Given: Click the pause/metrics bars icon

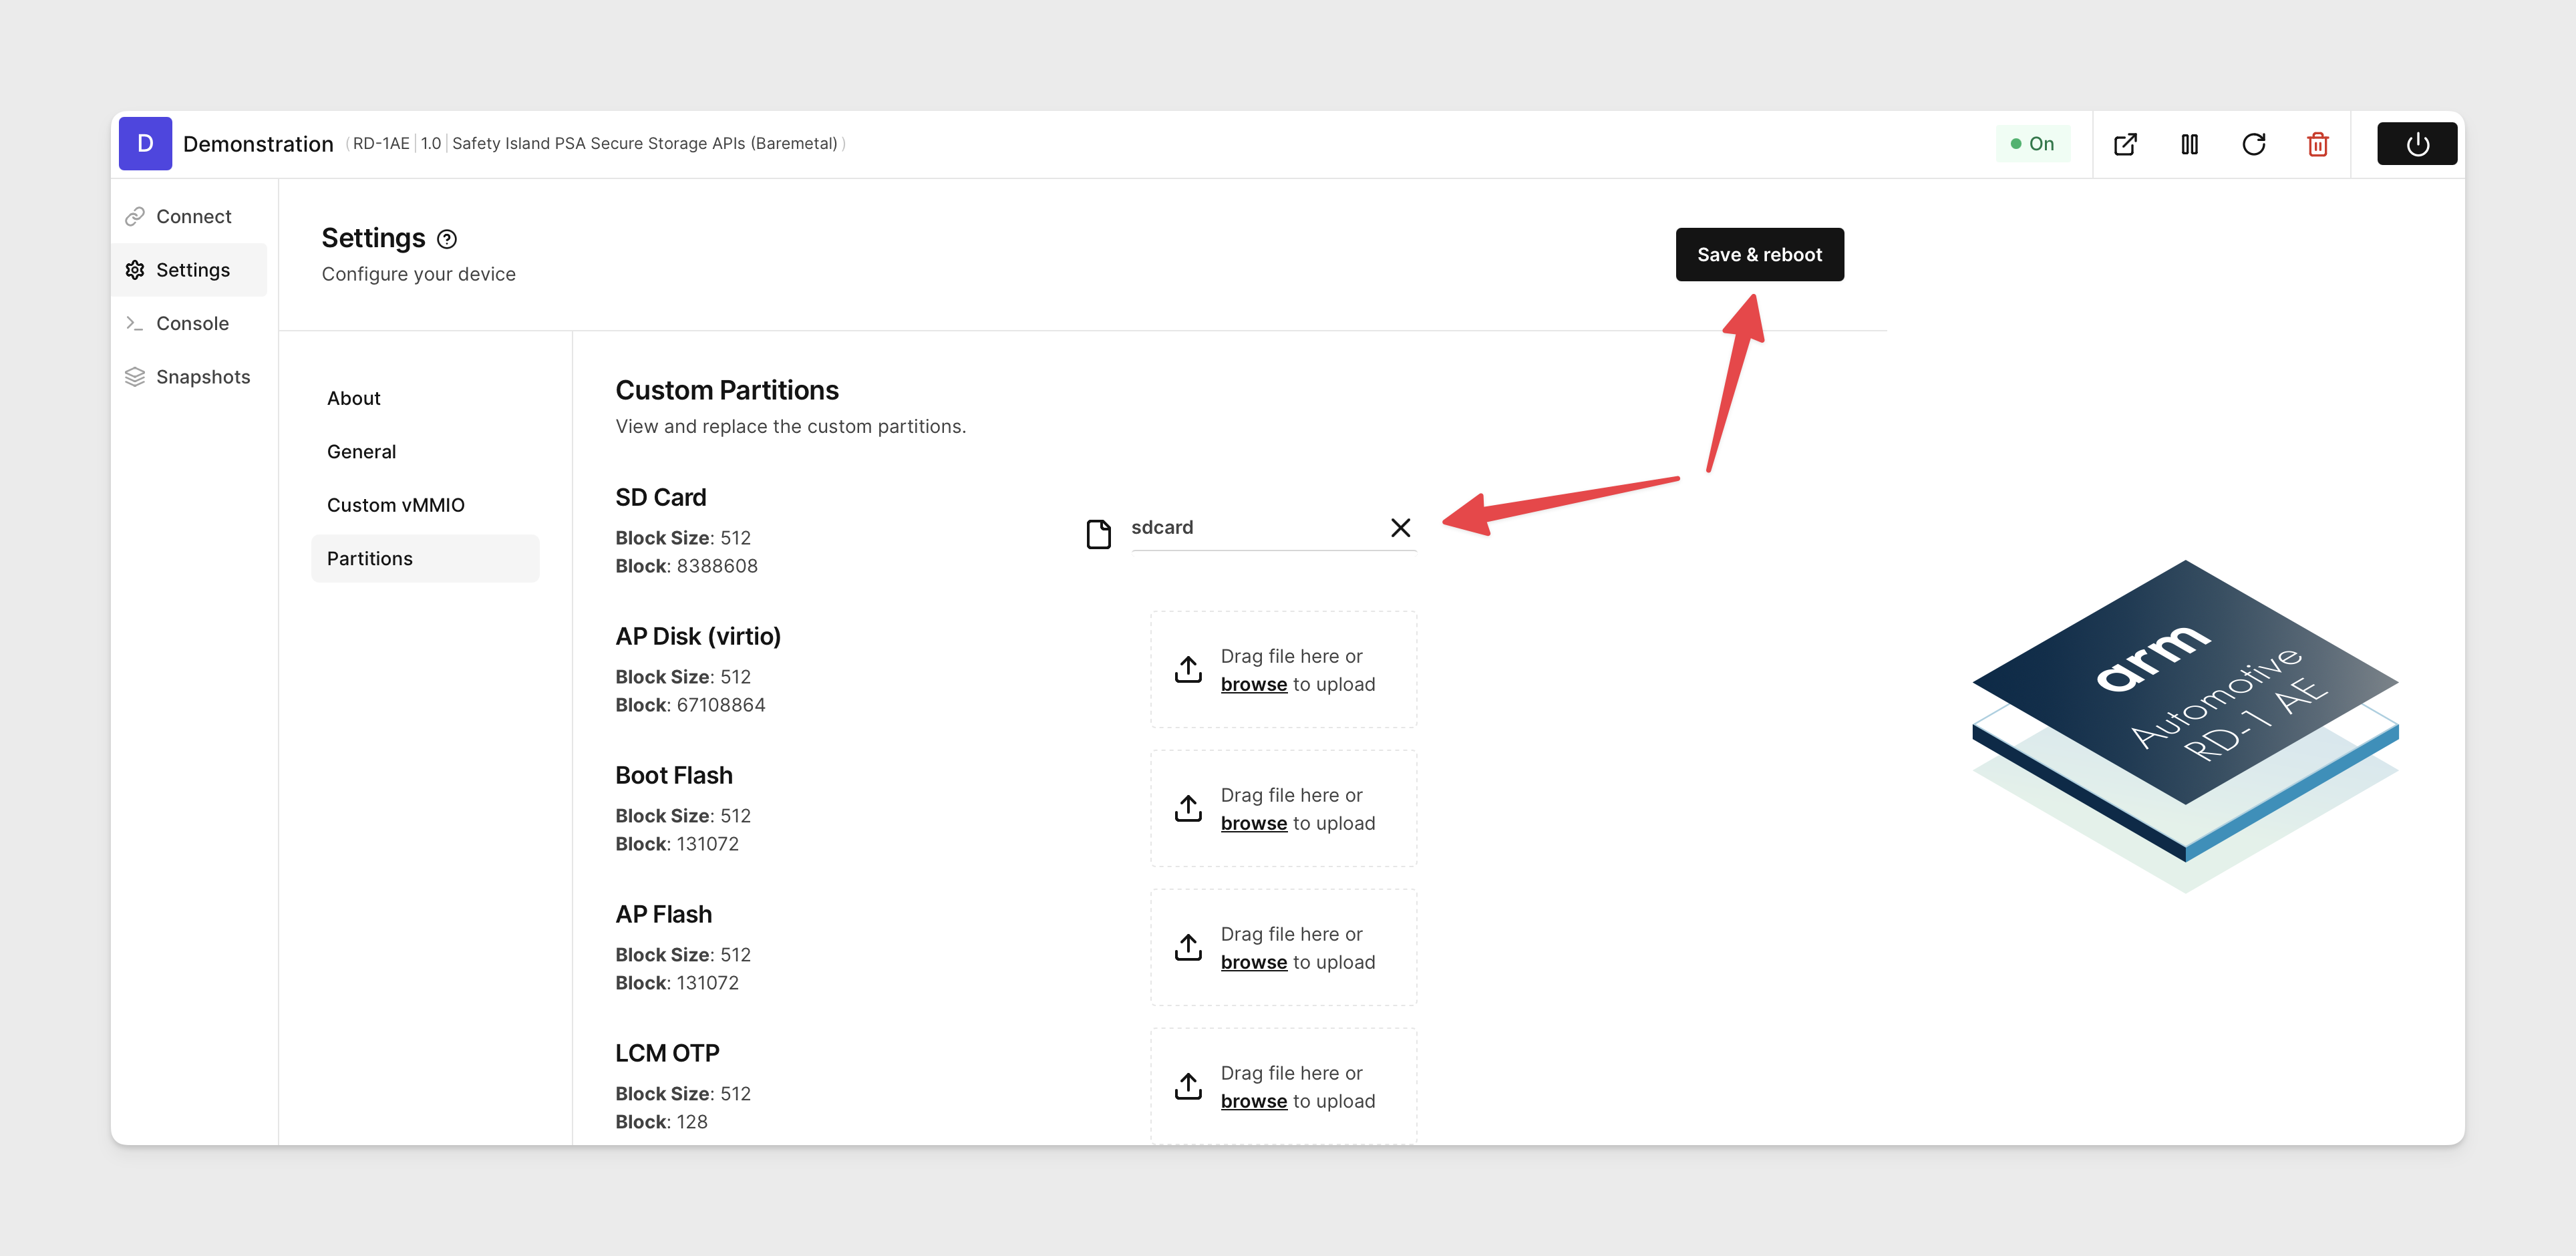Looking at the screenshot, I should coord(2189,143).
